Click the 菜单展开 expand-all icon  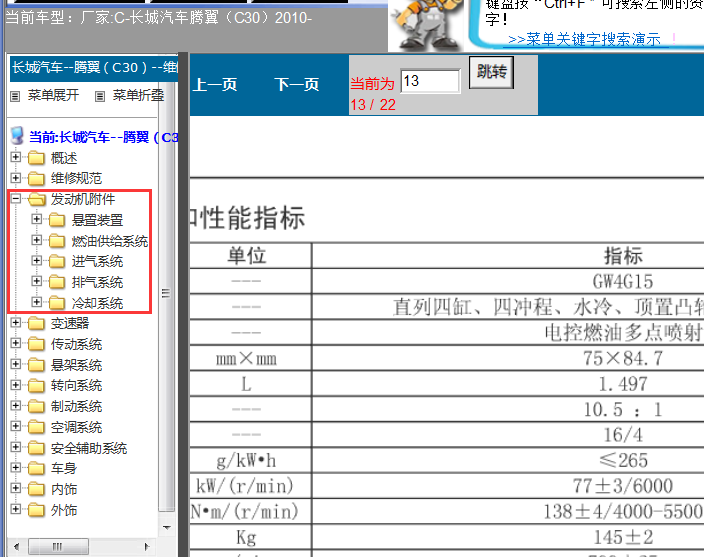[15, 96]
